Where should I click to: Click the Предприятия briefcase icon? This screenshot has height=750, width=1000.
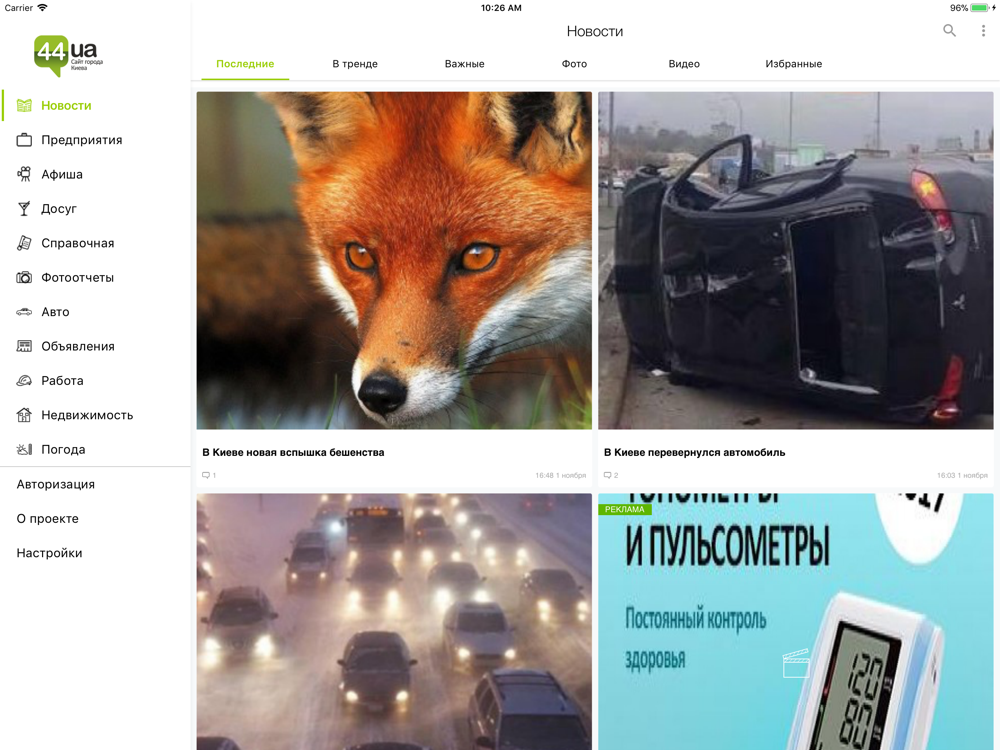pos(24,140)
